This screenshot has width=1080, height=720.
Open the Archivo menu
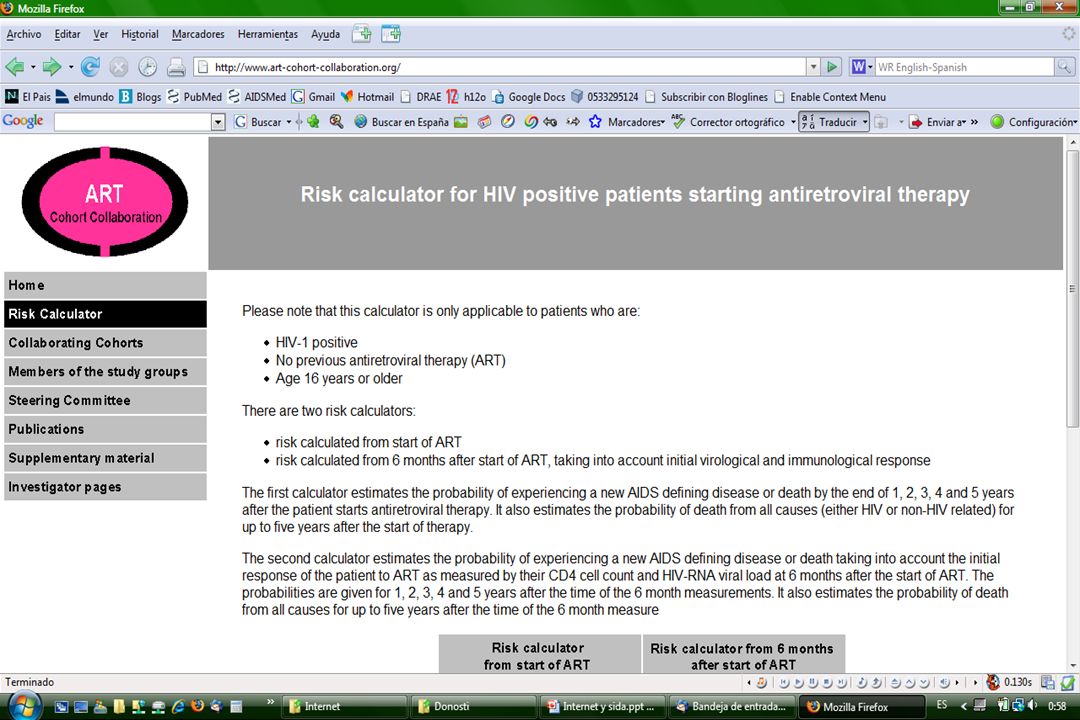24,34
